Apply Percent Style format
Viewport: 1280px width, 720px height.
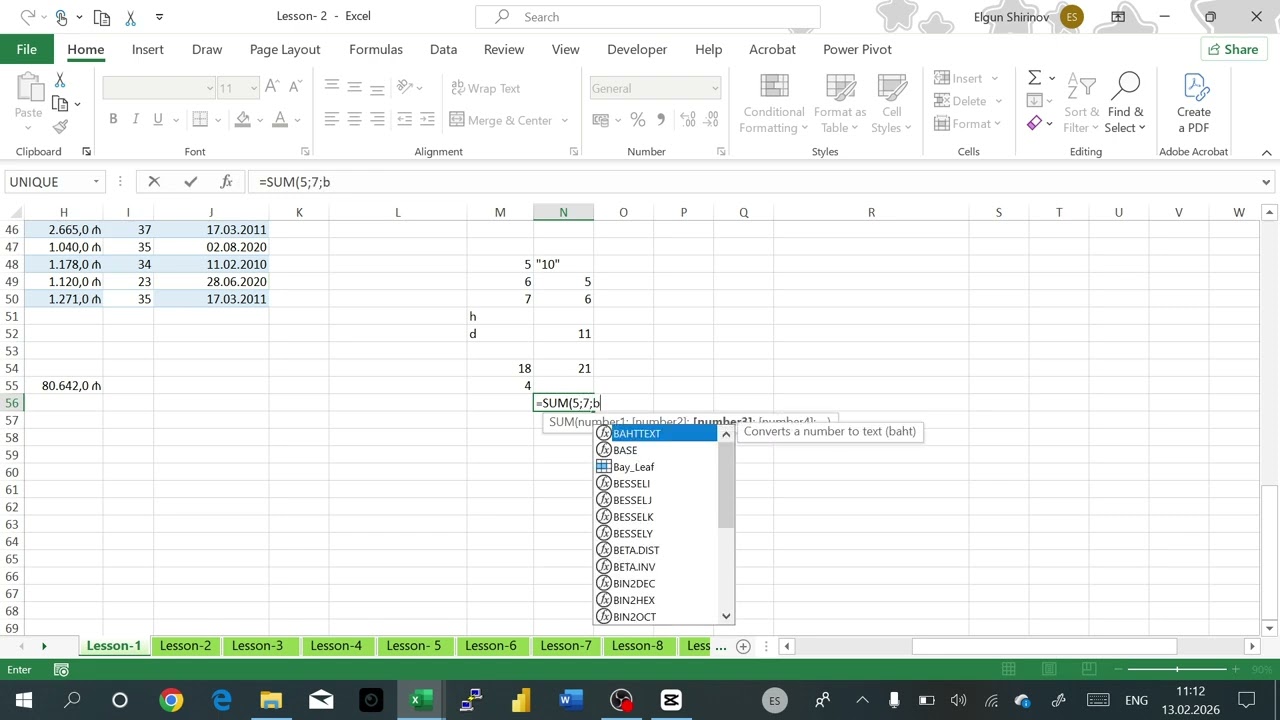coord(638,120)
